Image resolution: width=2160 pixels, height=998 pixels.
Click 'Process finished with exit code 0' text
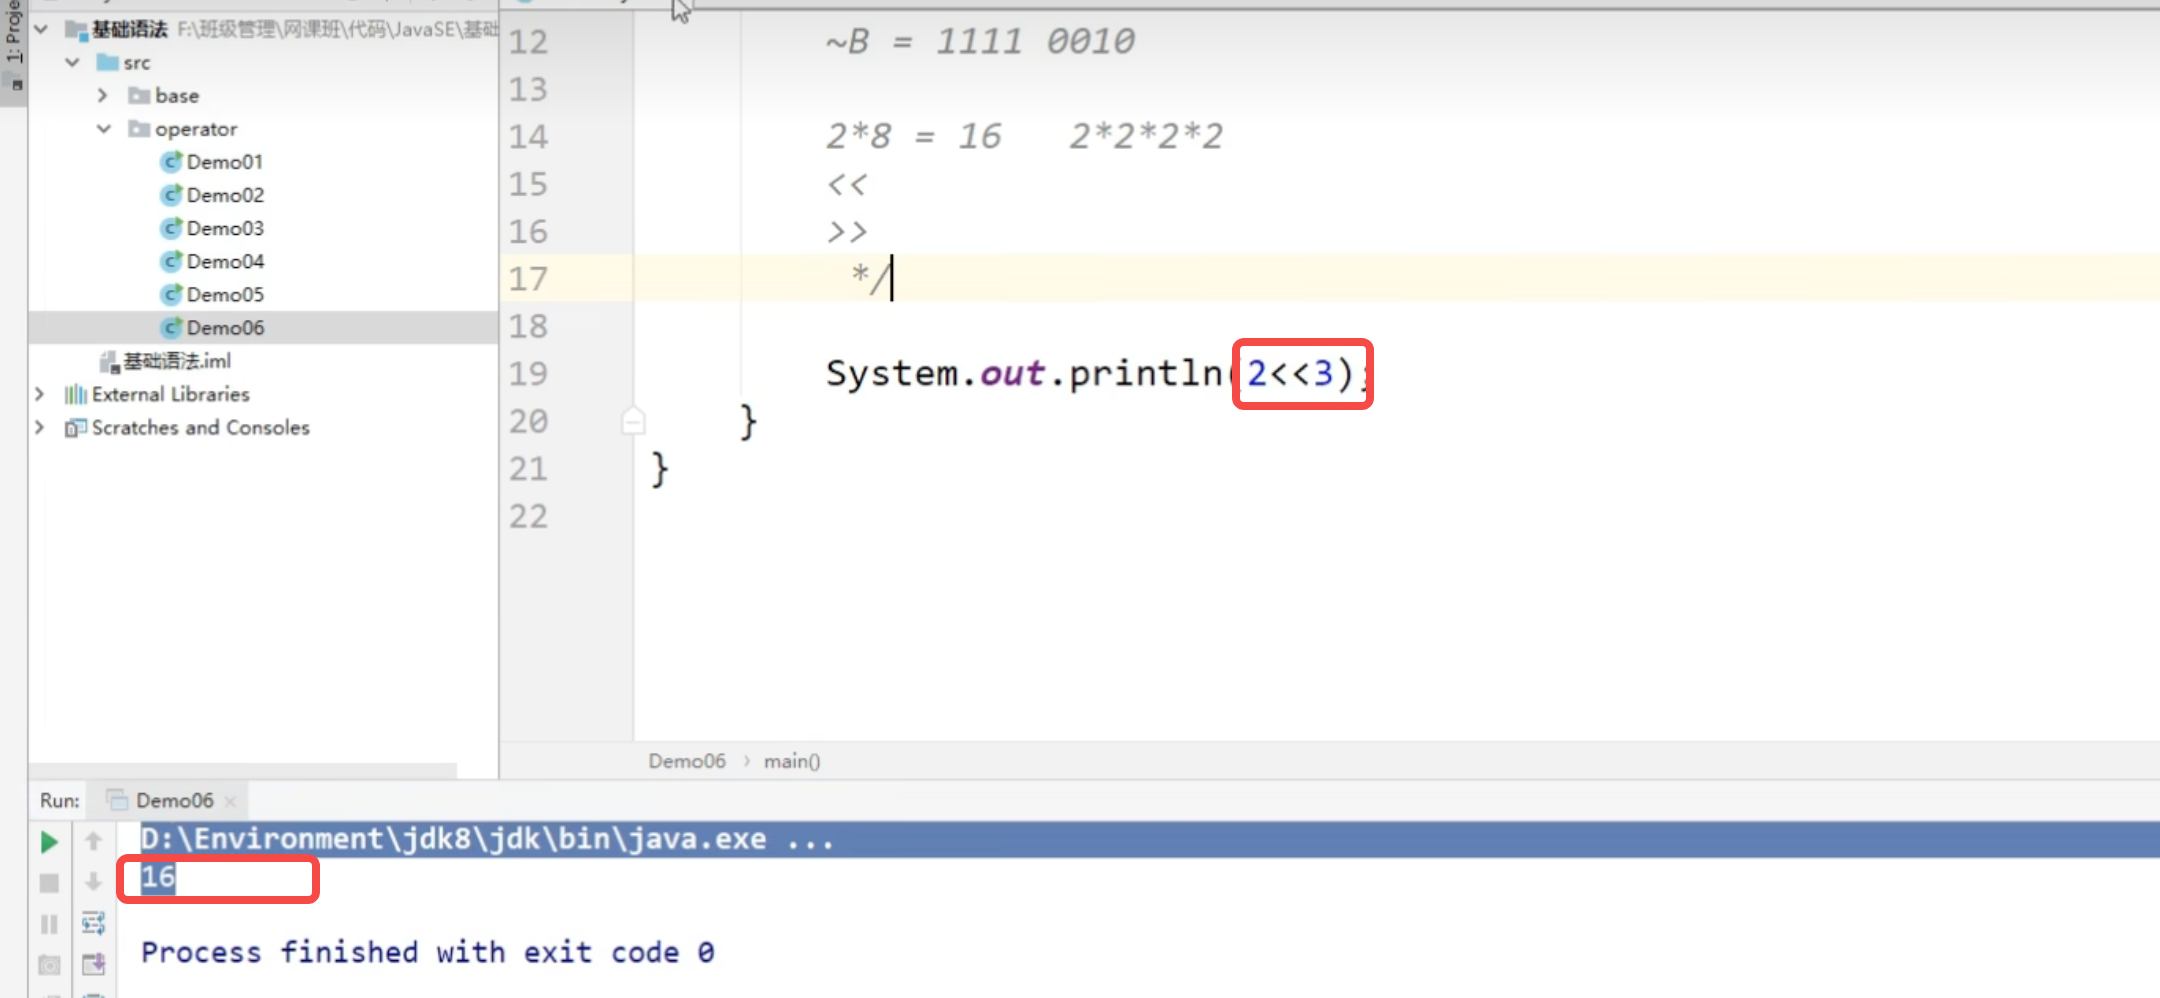(428, 952)
